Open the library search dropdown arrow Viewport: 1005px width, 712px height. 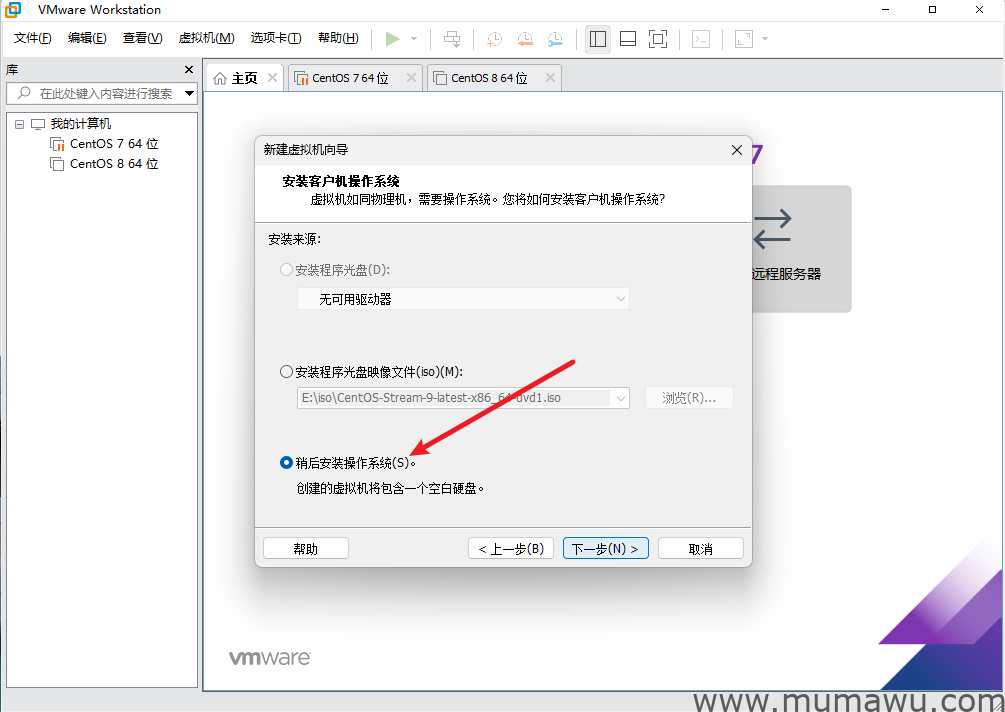click(x=189, y=94)
